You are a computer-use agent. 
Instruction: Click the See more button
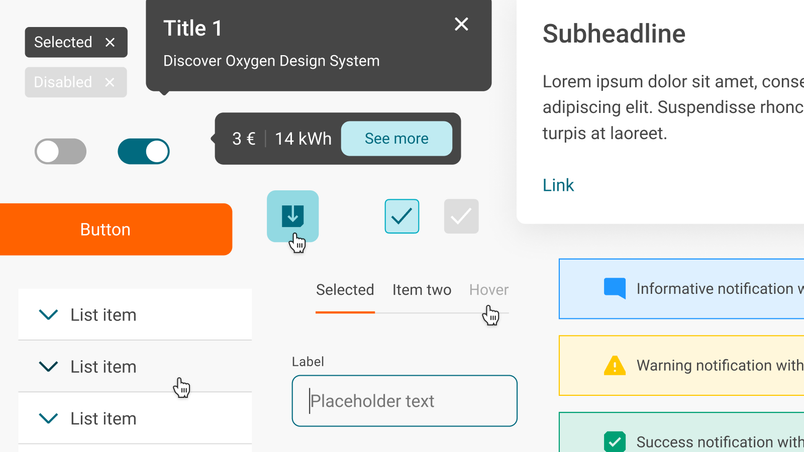[x=396, y=138]
